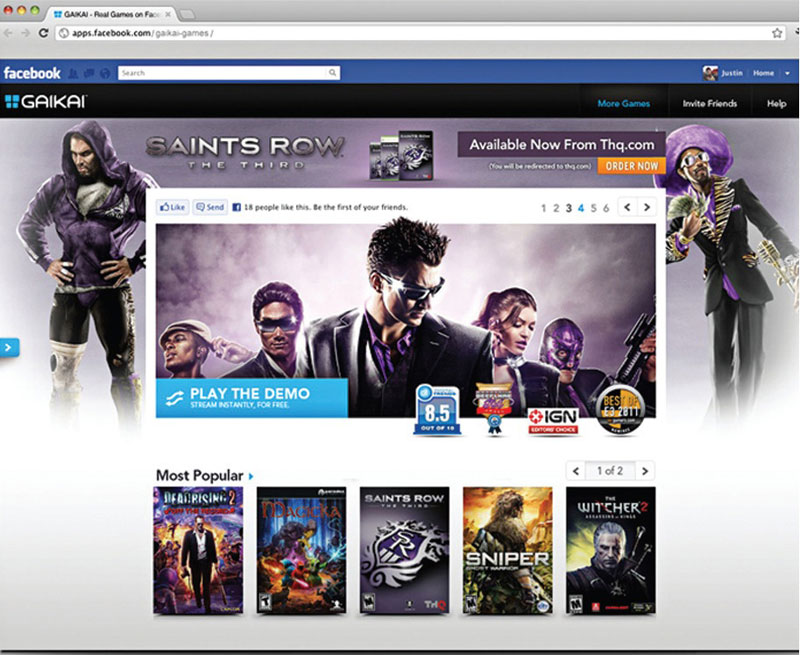Go to slide 4
800x655 pixels.
tap(581, 208)
